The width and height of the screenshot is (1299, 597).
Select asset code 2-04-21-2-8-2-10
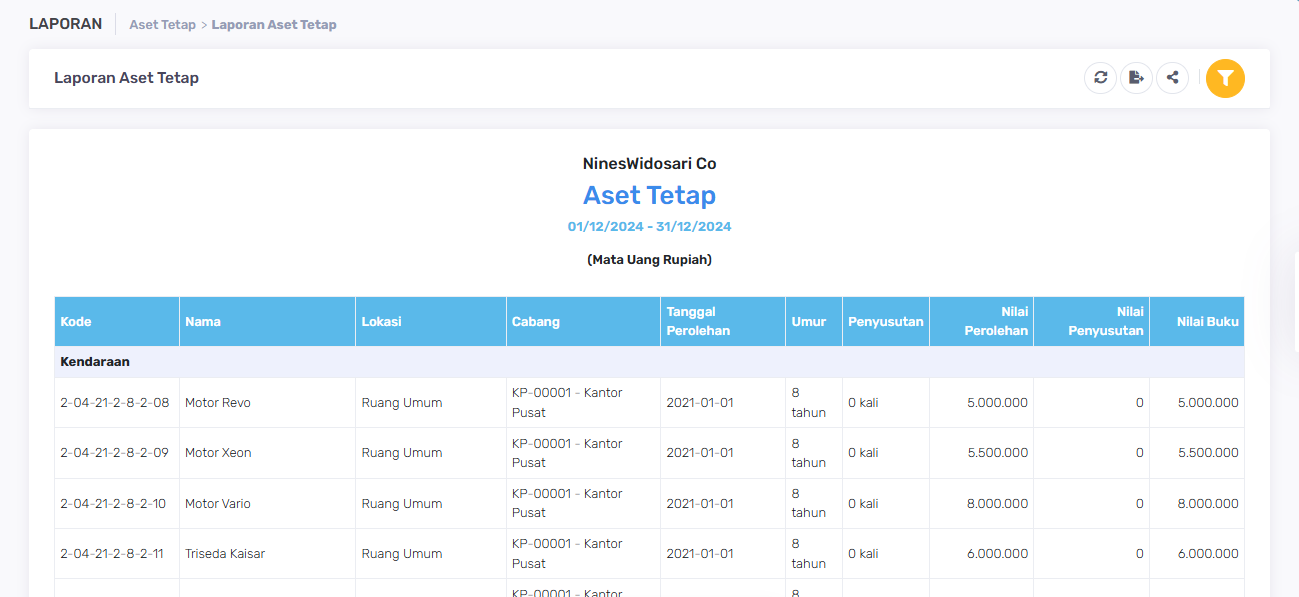pos(114,504)
